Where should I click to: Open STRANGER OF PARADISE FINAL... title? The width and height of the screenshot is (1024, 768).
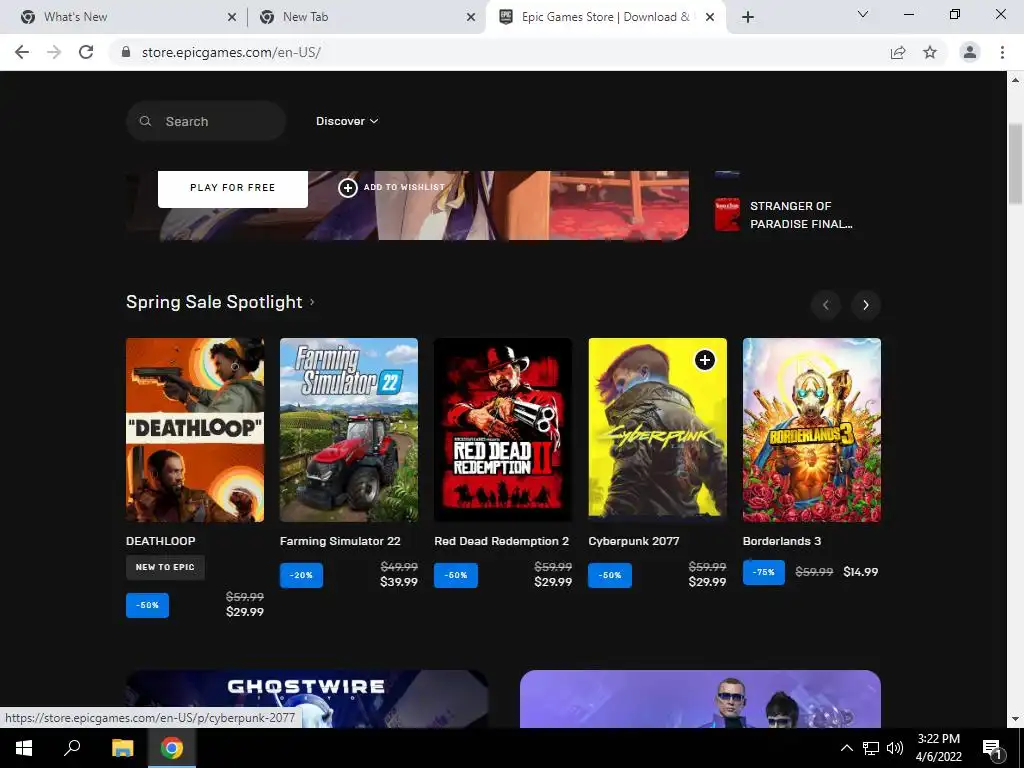[801, 215]
